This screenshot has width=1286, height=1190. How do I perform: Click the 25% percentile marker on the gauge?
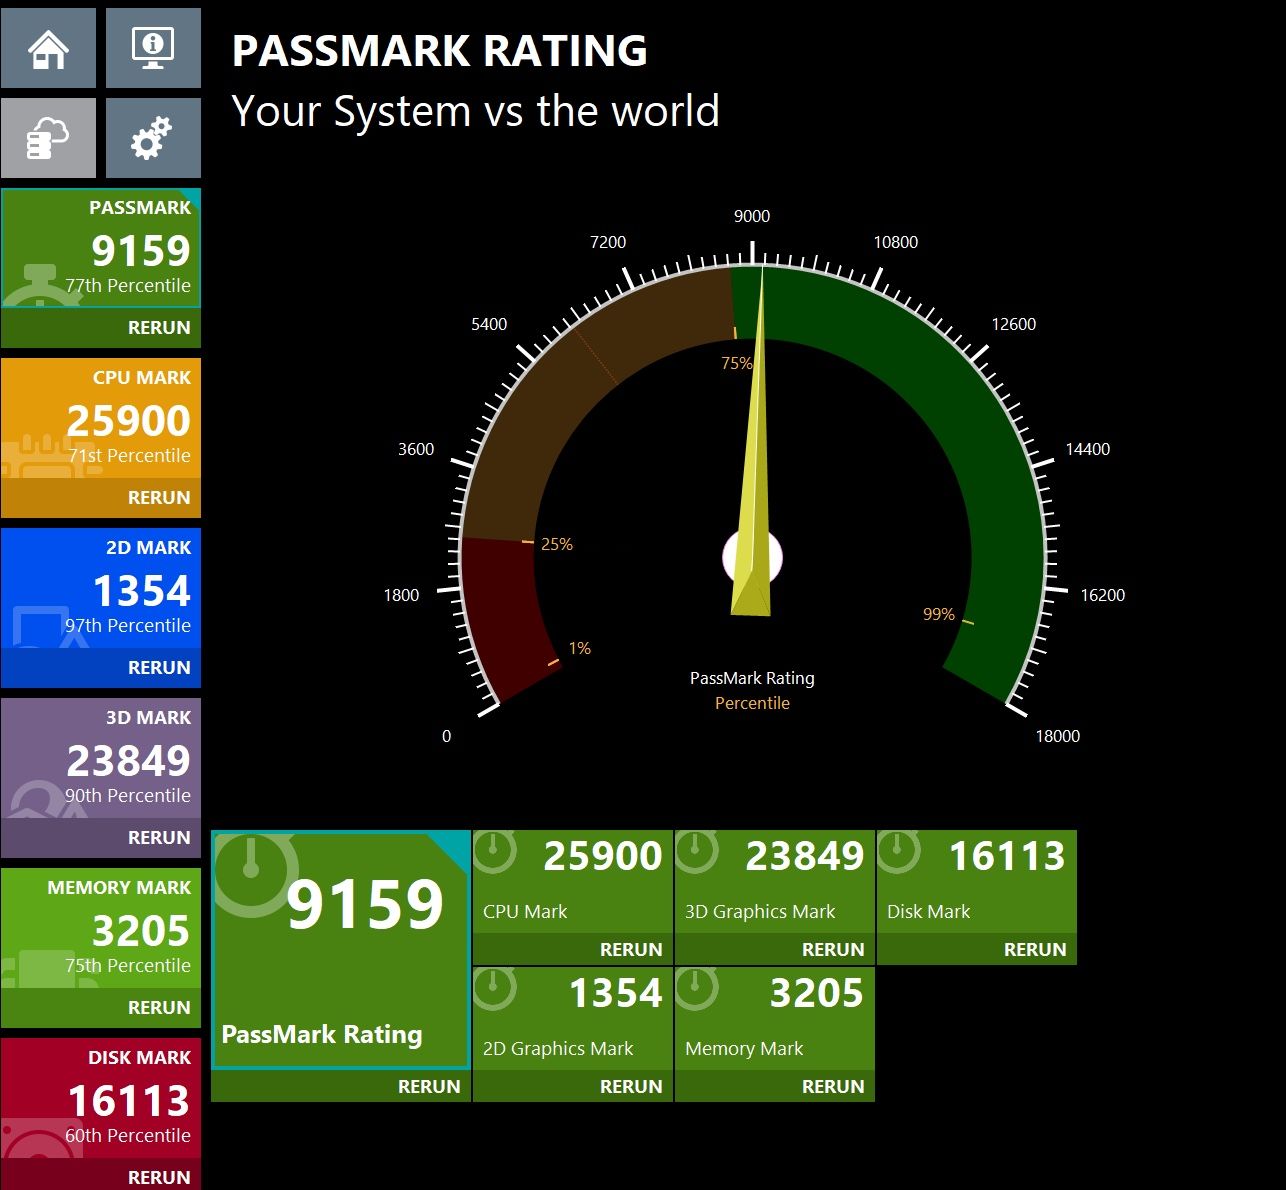[x=557, y=544]
